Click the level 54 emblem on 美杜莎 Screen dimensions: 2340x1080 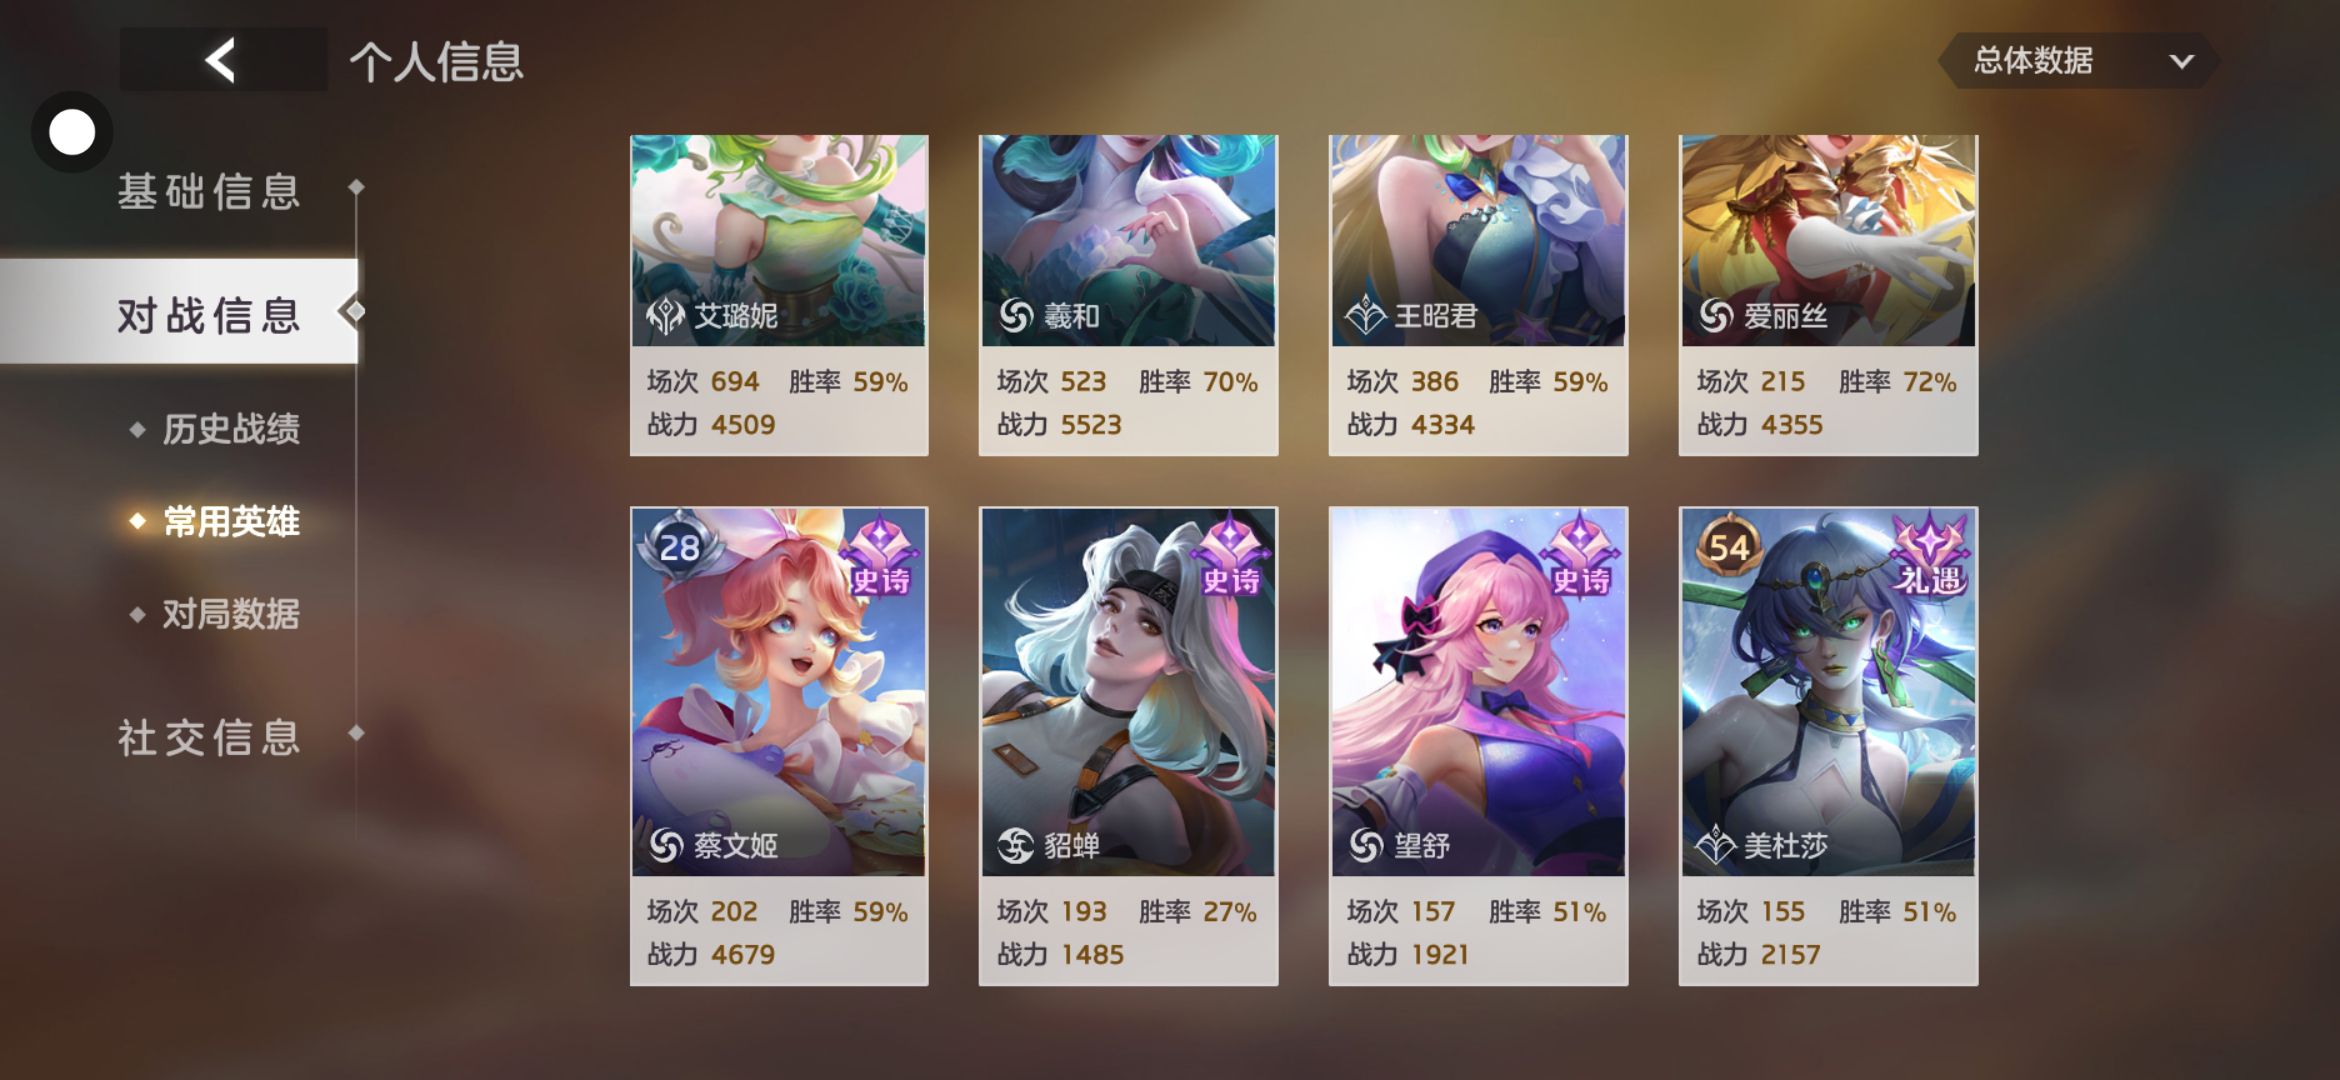[x=1730, y=546]
